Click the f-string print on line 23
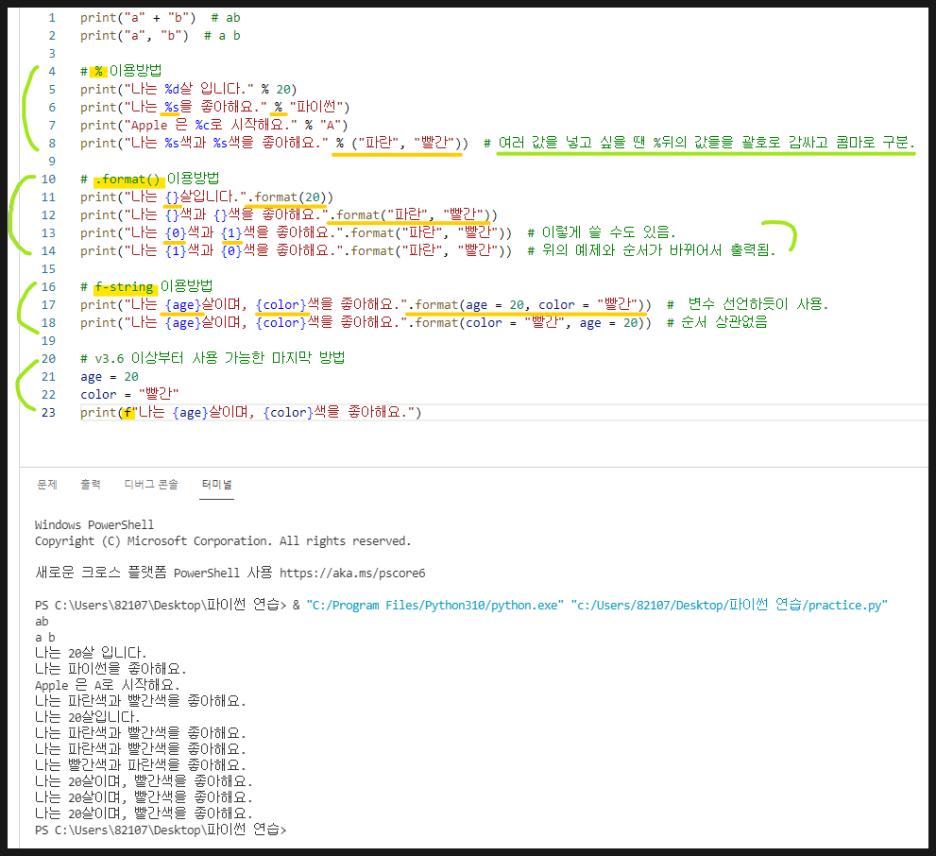This screenshot has height=856, width=936. coord(251,412)
